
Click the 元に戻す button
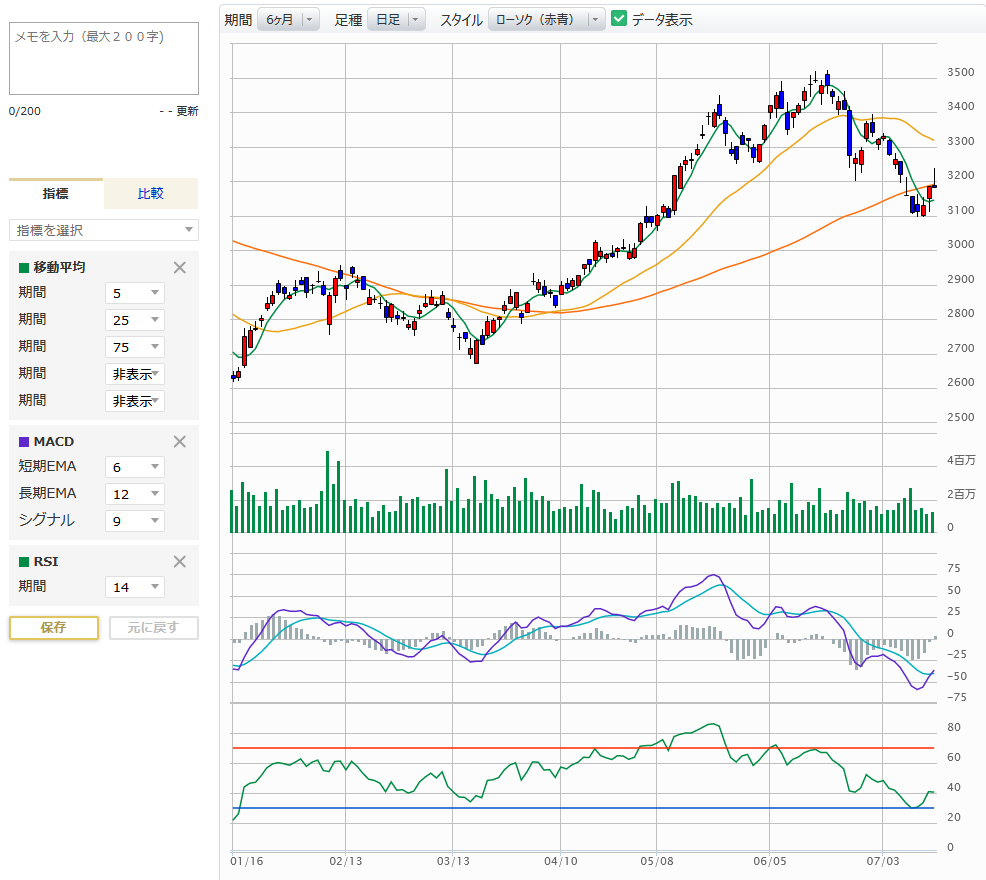tap(153, 627)
